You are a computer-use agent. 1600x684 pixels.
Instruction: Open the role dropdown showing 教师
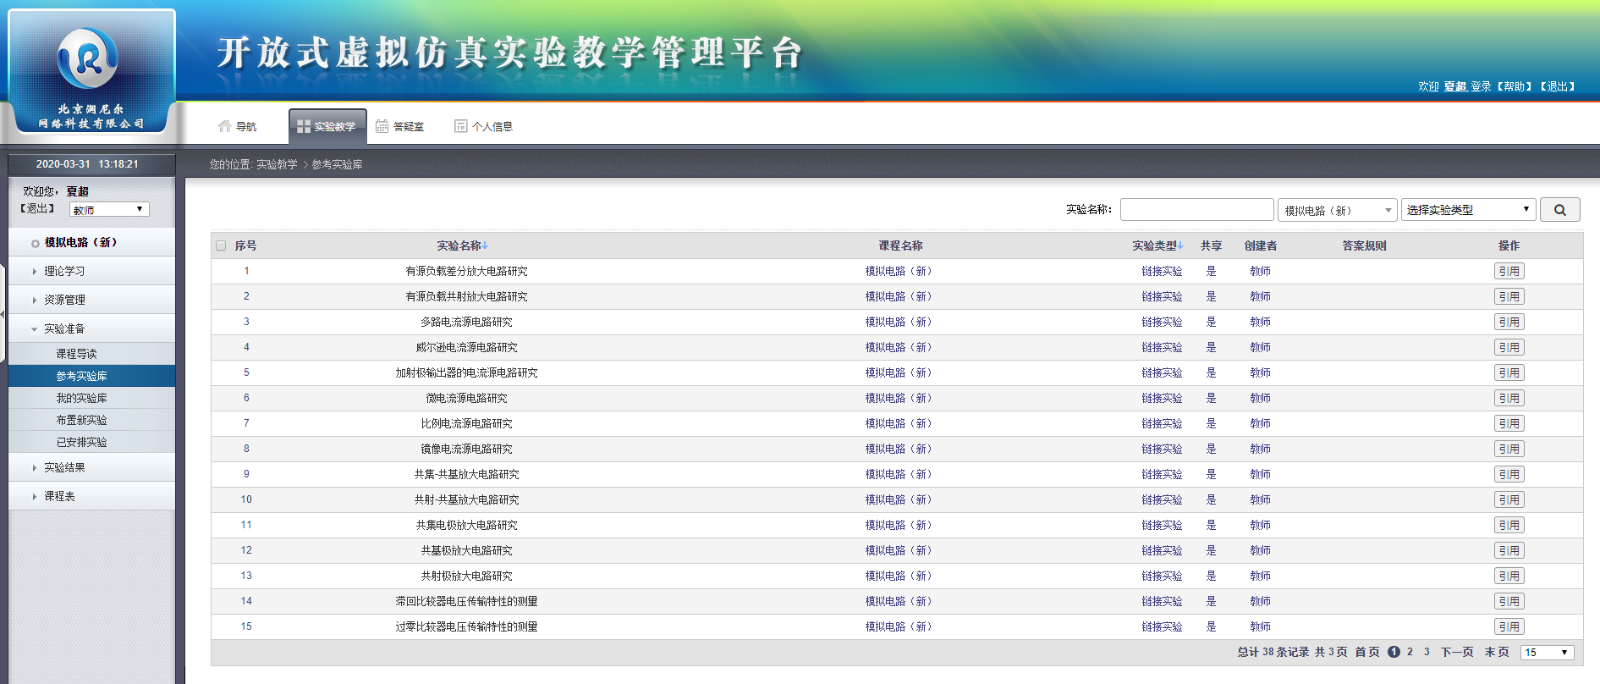point(109,210)
